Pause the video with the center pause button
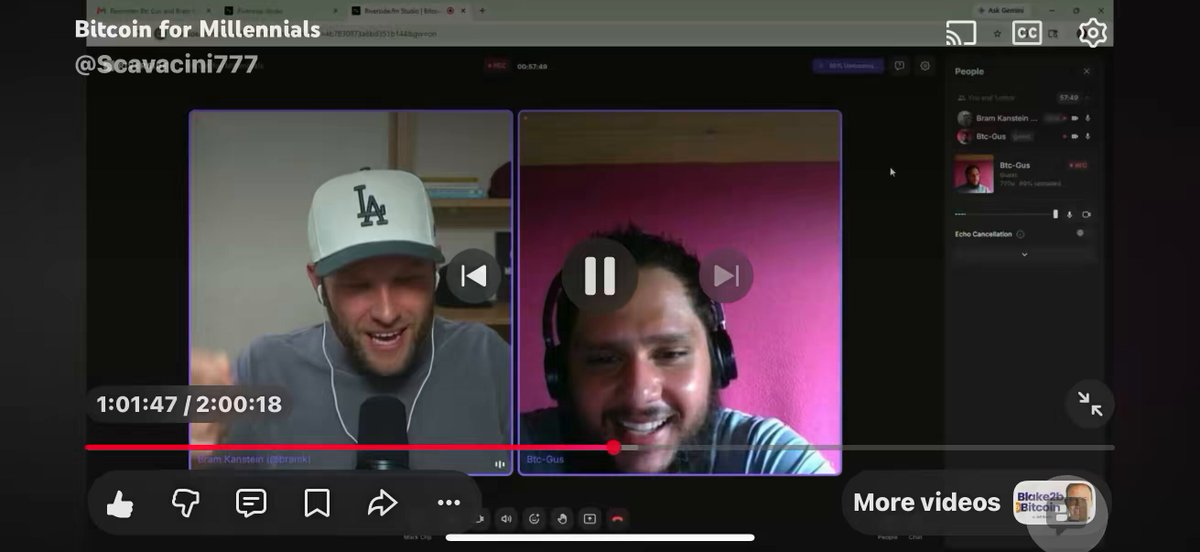The height and width of the screenshot is (552, 1200). (599, 275)
